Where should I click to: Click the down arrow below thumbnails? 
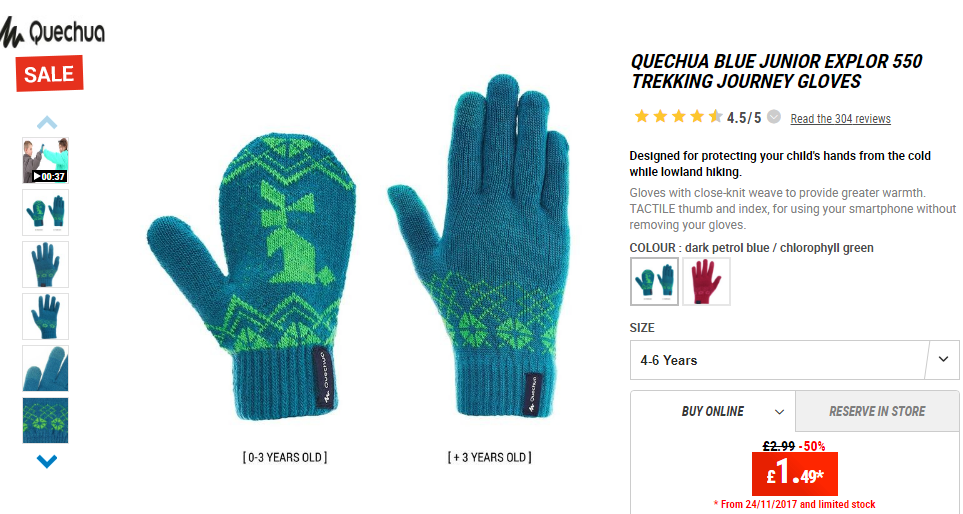coord(47,461)
